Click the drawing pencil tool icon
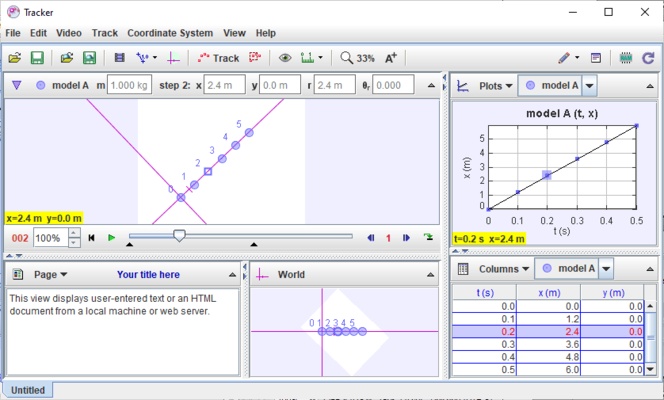Viewport: 664px width, 400px height. [x=566, y=58]
